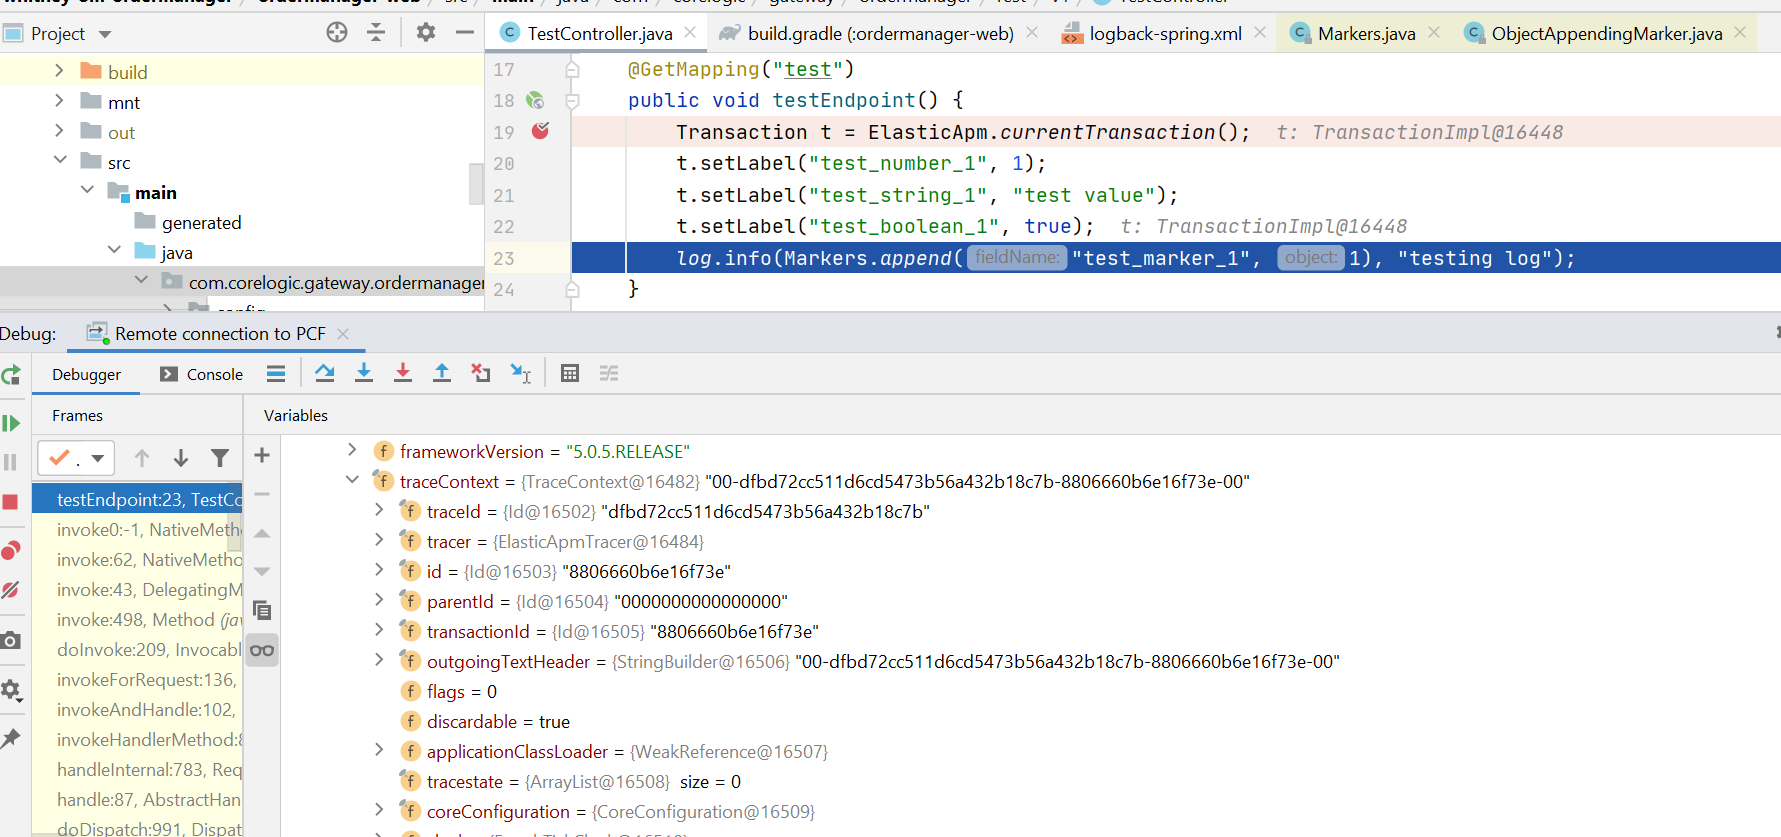Stop the debug session red square

click(11, 502)
